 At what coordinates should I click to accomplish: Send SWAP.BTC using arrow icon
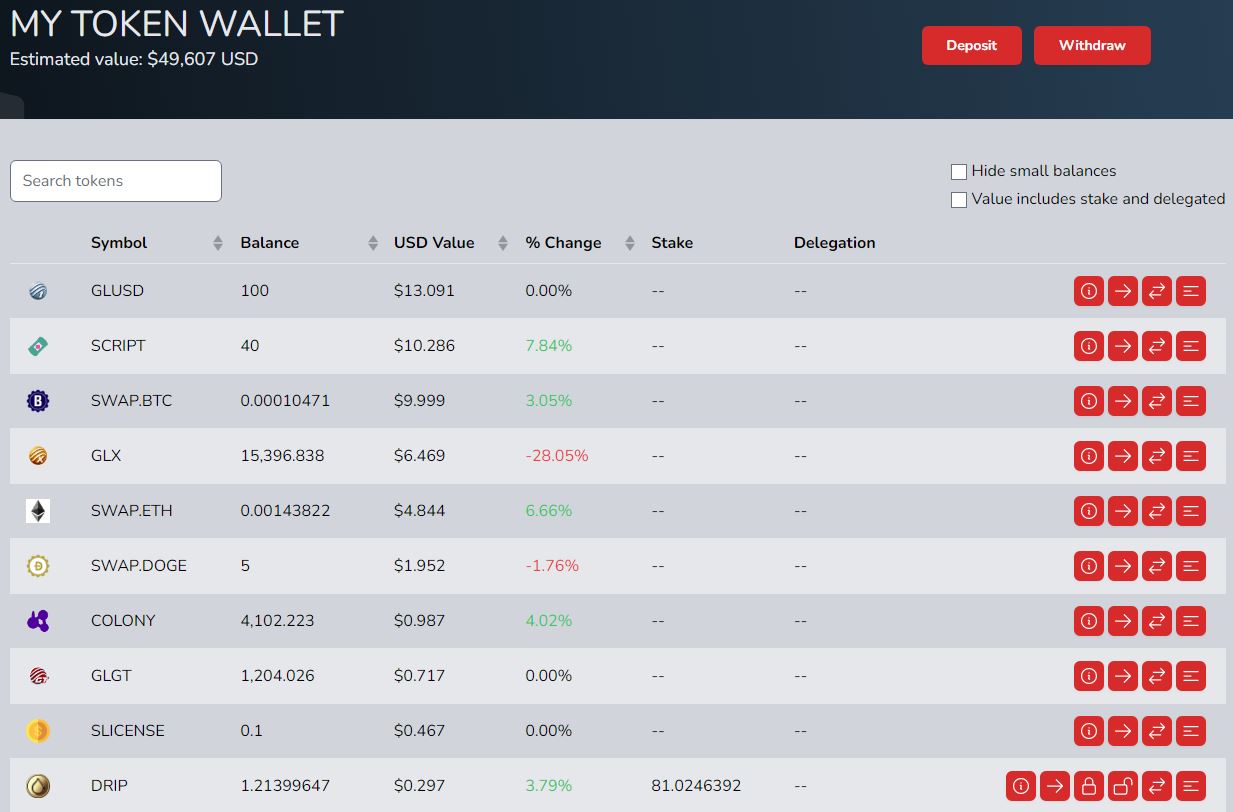[x=1123, y=401]
